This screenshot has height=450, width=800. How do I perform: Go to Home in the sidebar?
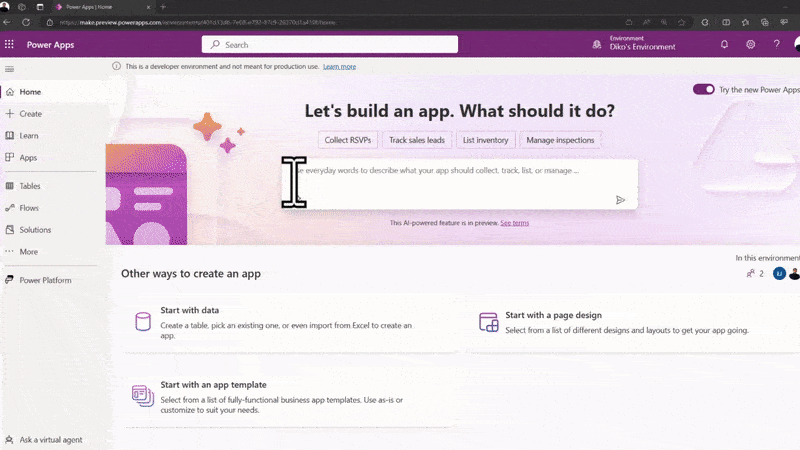pyautogui.click(x=51, y=92)
